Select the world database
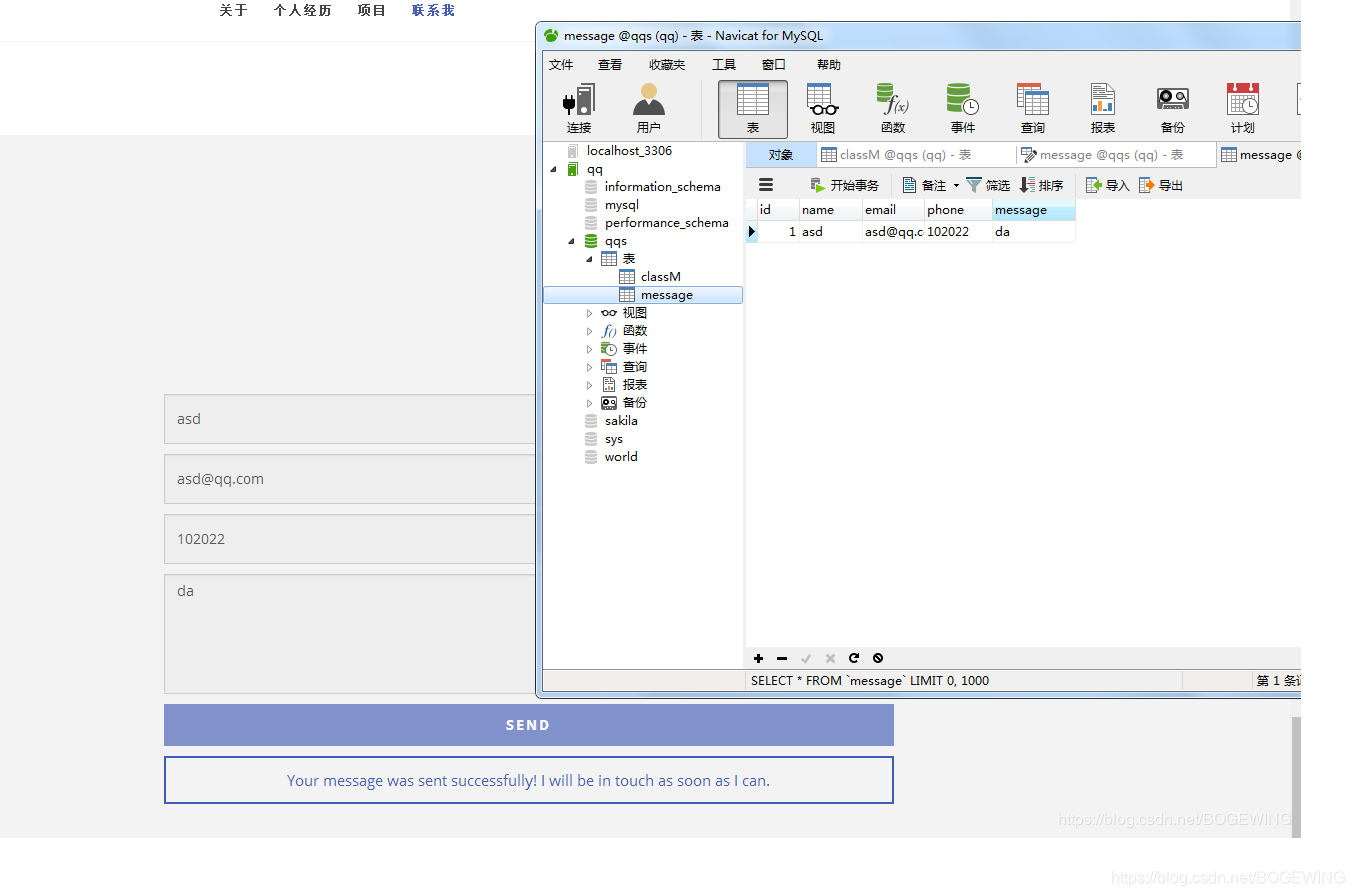Viewport: 1354px width, 896px height. (x=621, y=457)
